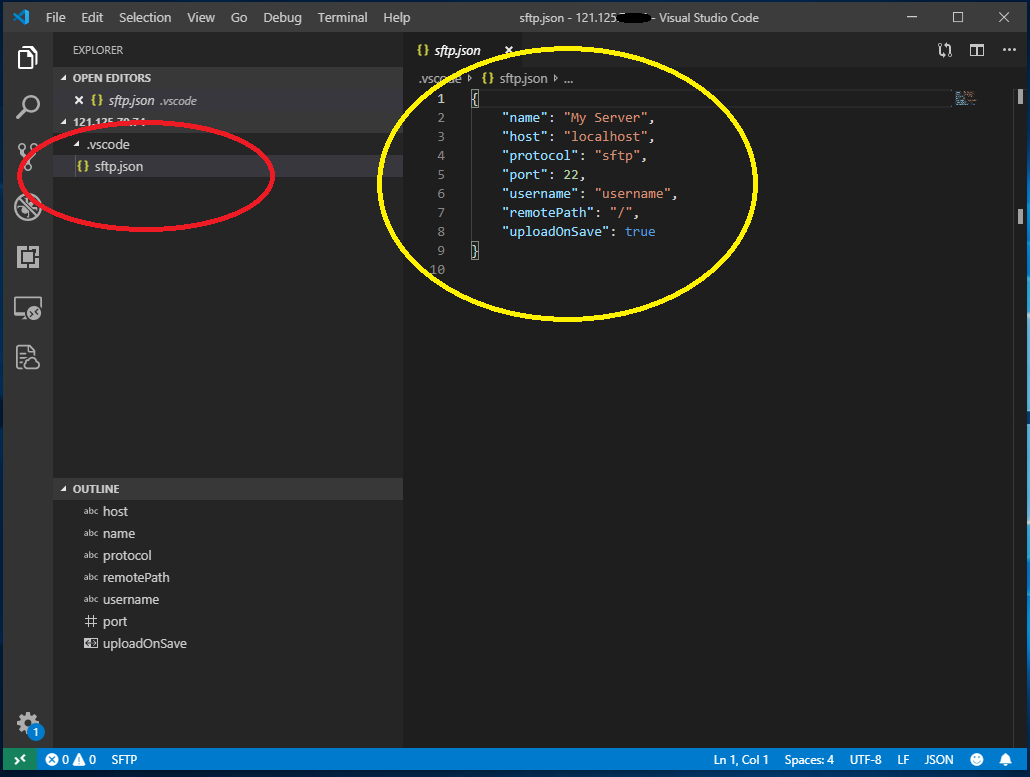This screenshot has width=1030, height=777.
Task: Show warnings count in status bar
Action: click(x=84, y=759)
